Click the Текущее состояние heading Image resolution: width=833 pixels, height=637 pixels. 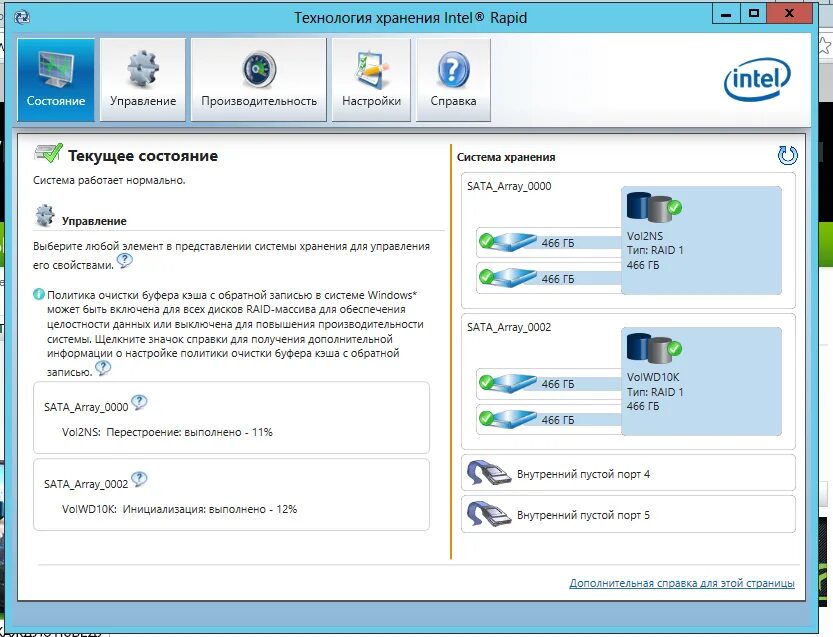click(143, 156)
